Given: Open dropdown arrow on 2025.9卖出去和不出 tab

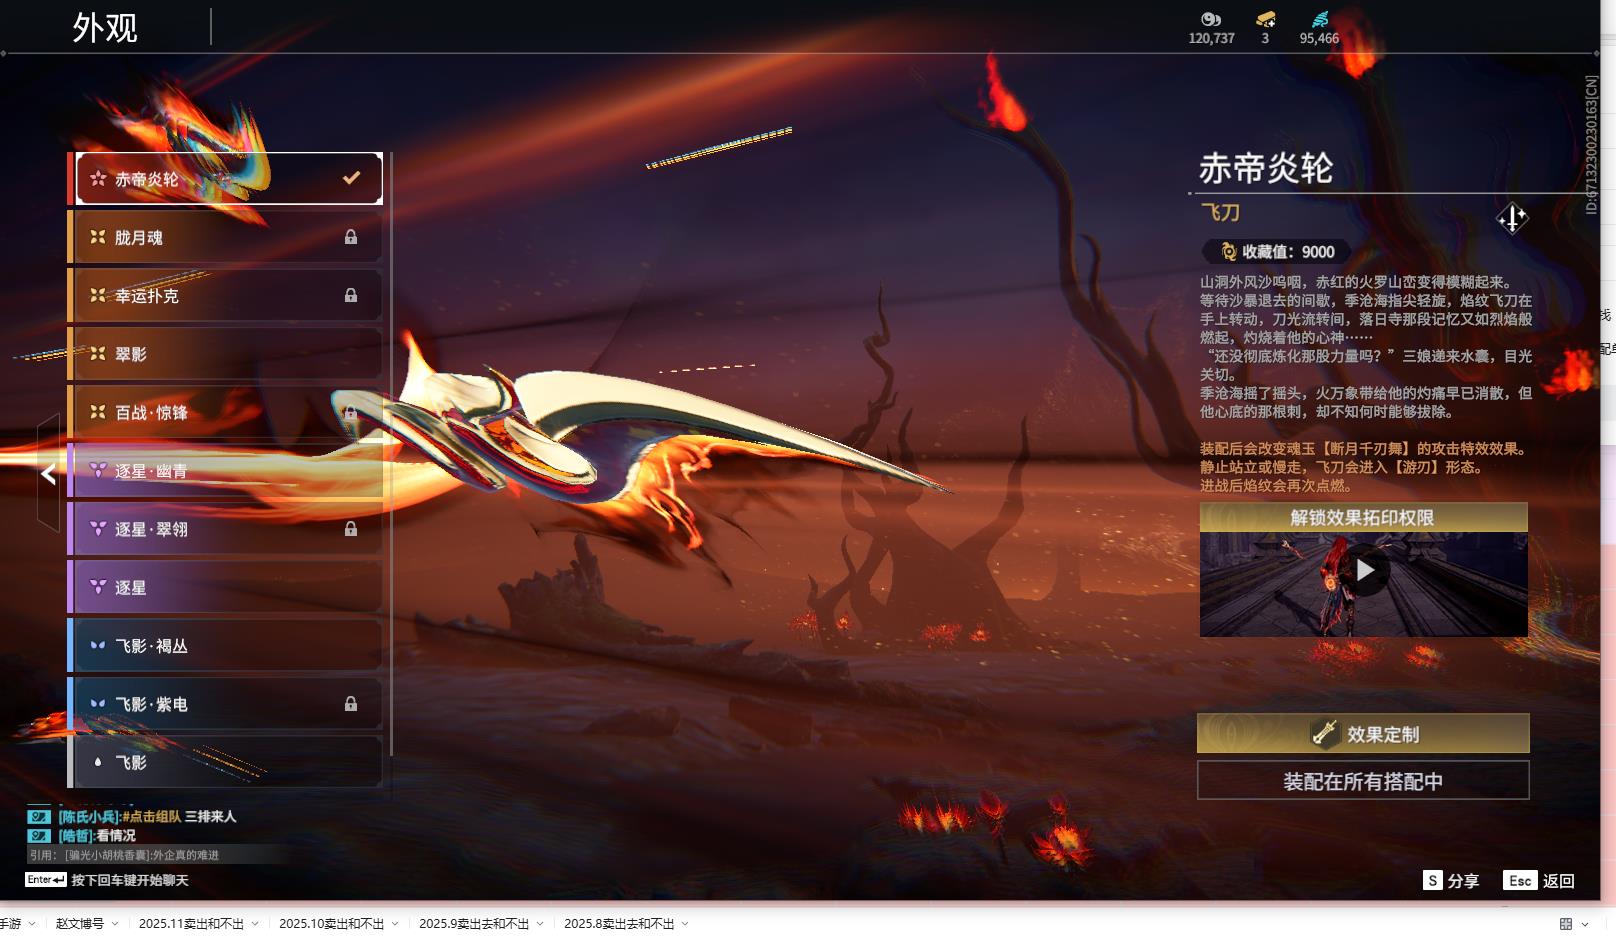Looking at the screenshot, I should pyautogui.click(x=540, y=923).
